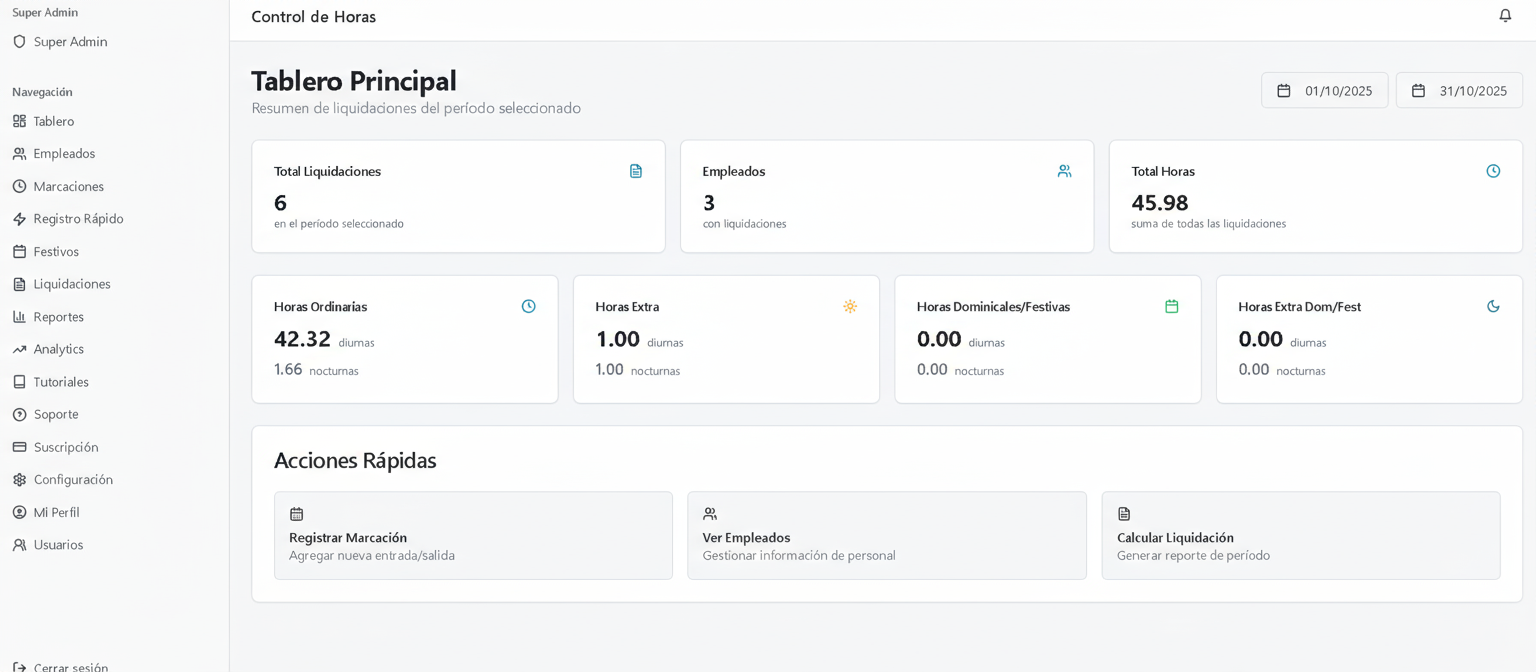
Task: Click the credit card icon beside Suscripción
Action: tap(19, 447)
